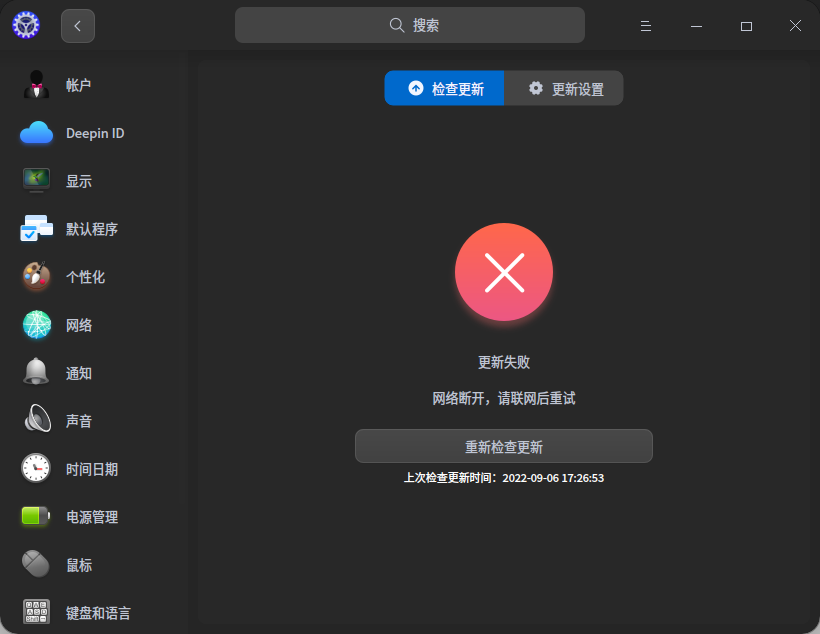Open the 帐户 accounts icon in sidebar

click(36, 85)
